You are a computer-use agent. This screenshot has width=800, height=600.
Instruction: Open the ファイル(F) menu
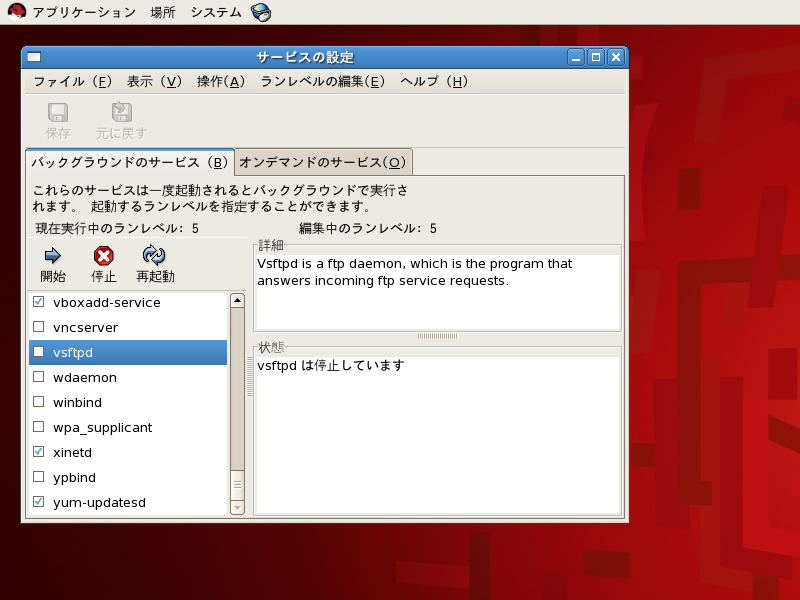click(x=72, y=82)
